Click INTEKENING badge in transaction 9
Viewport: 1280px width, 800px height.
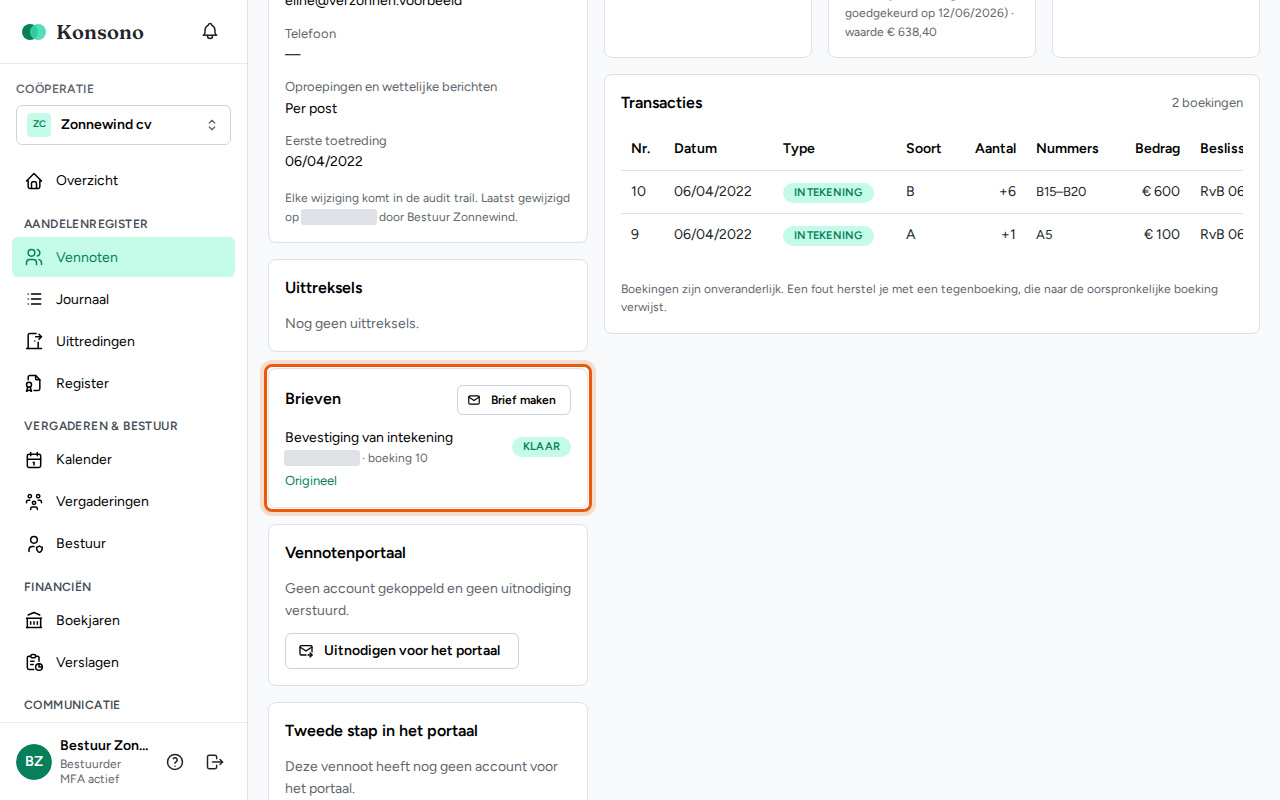pos(828,235)
